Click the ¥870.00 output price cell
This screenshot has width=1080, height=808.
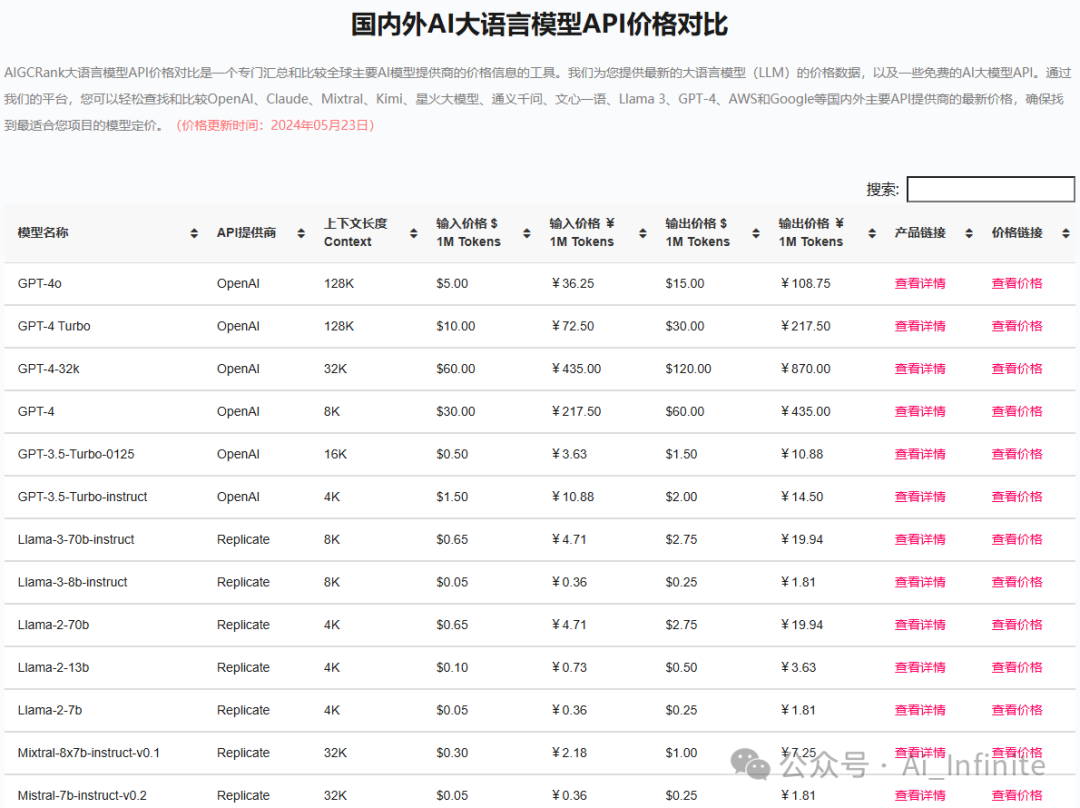(805, 369)
